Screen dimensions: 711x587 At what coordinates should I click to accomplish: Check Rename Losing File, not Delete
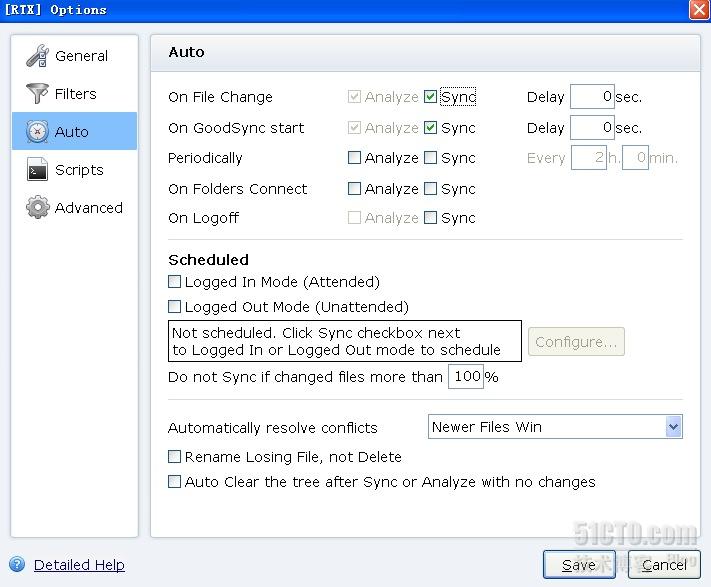tap(175, 456)
